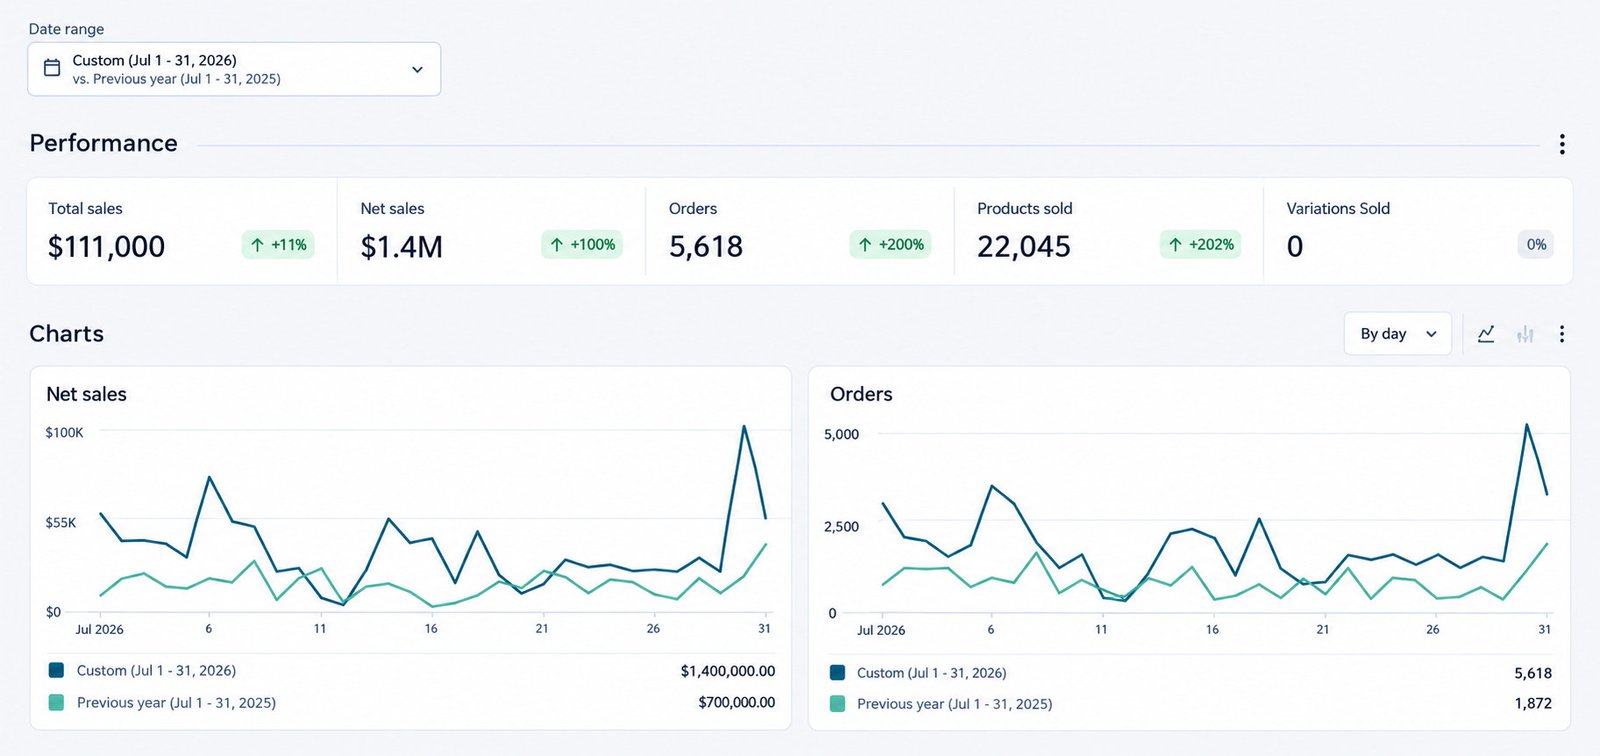Click the Orders chart title
This screenshot has width=1600, height=756.
(x=861, y=394)
